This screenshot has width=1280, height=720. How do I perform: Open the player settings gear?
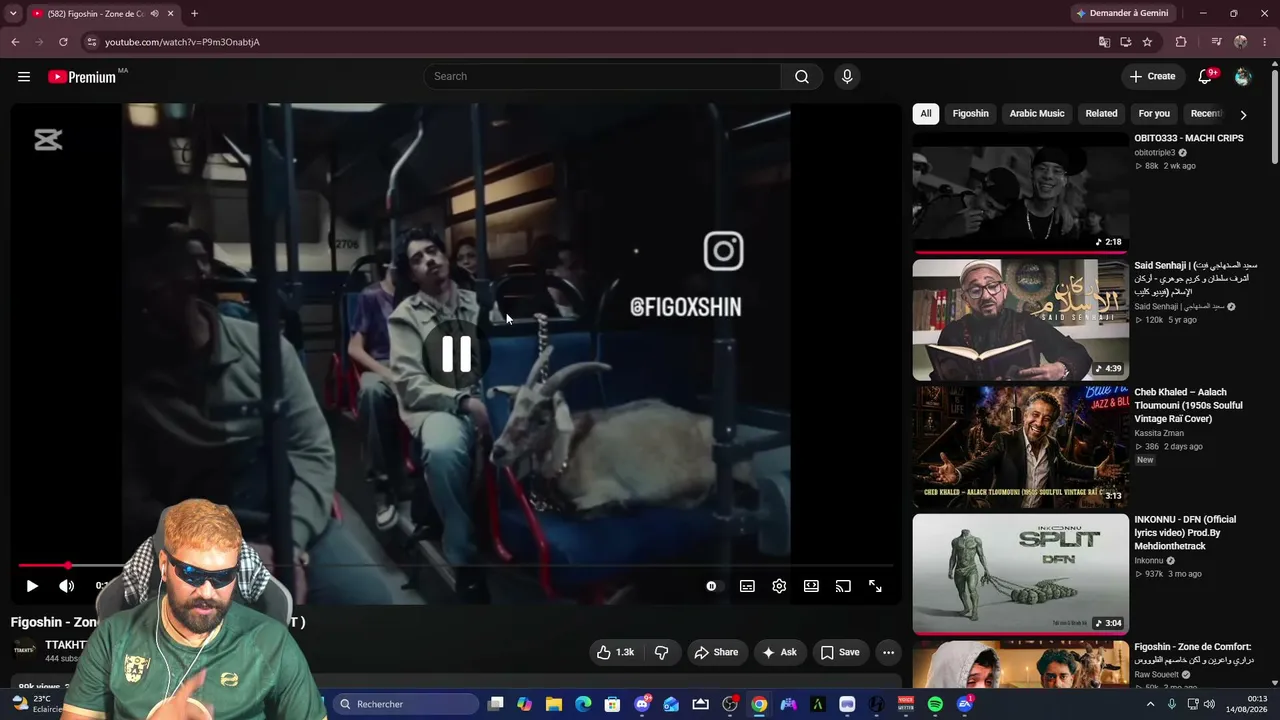(779, 586)
